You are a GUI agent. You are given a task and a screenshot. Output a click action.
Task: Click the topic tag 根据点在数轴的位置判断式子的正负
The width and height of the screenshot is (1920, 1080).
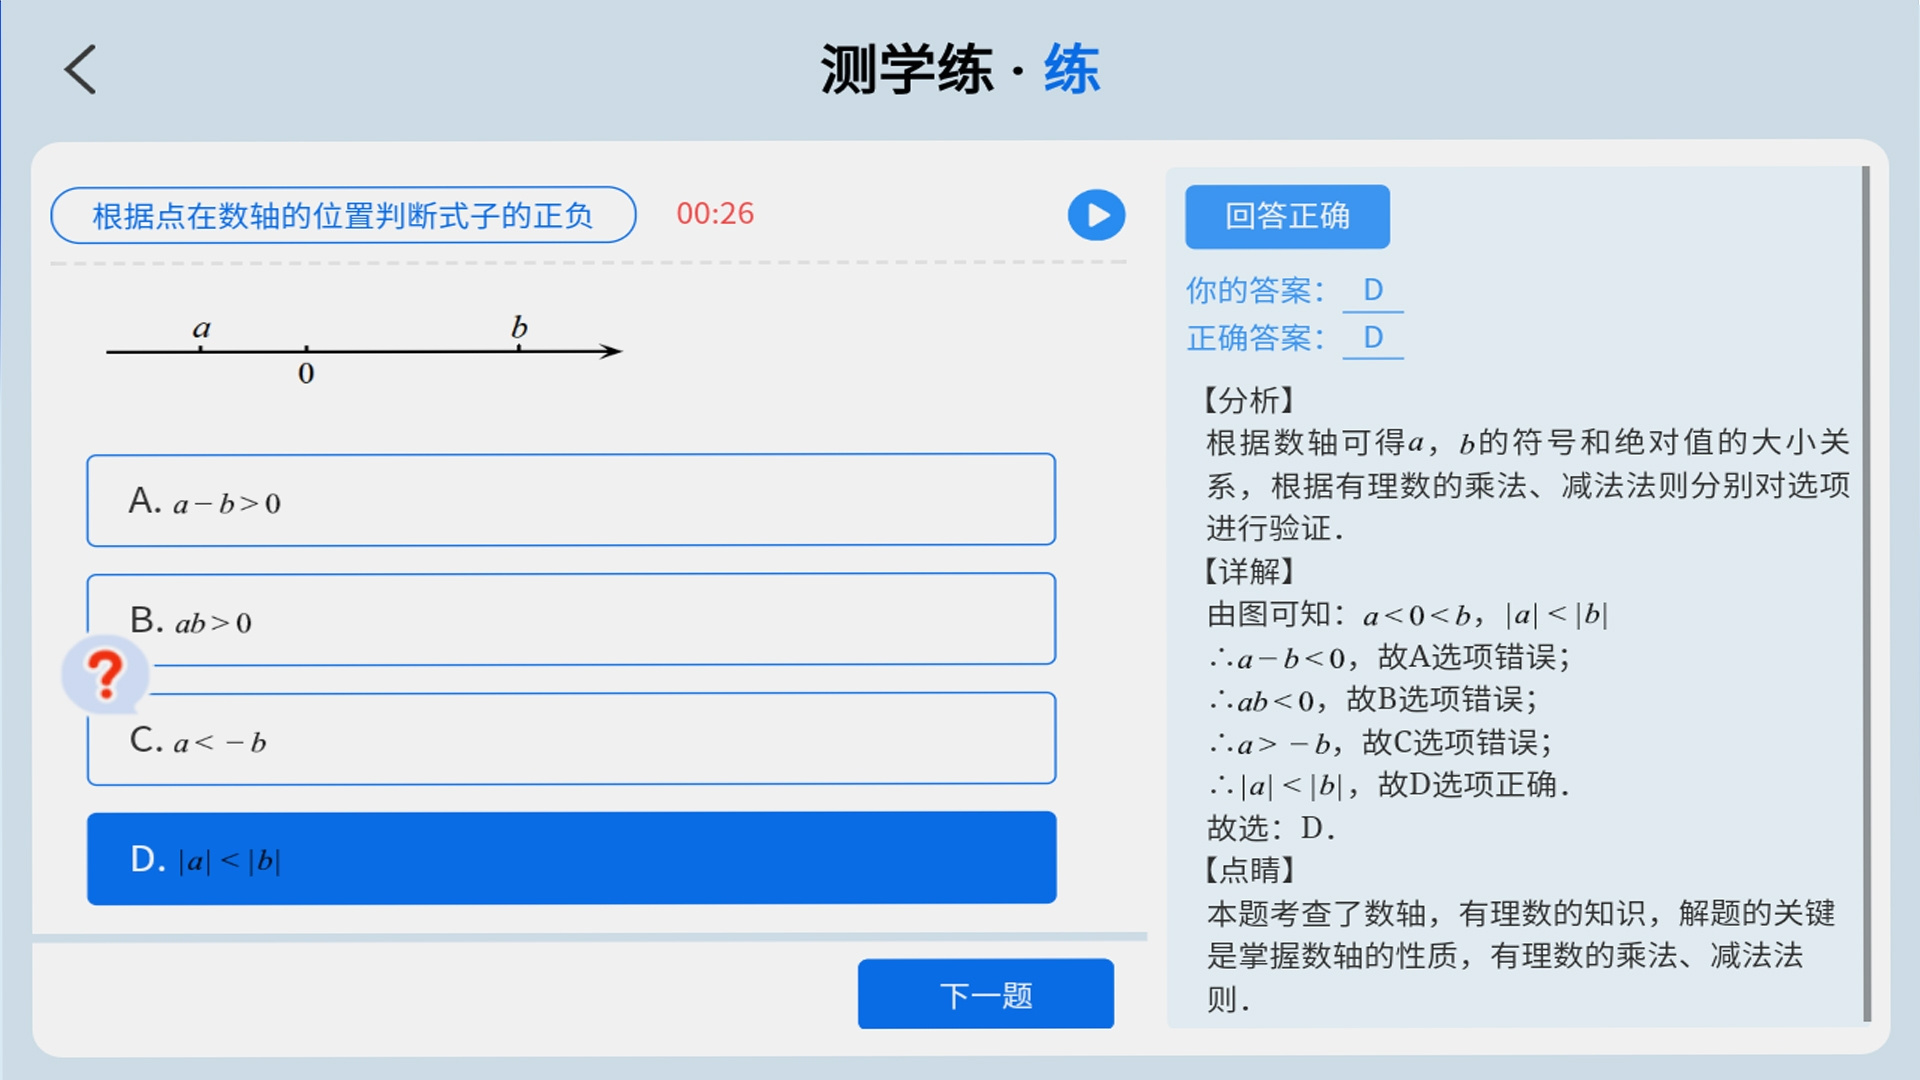[x=343, y=215]
